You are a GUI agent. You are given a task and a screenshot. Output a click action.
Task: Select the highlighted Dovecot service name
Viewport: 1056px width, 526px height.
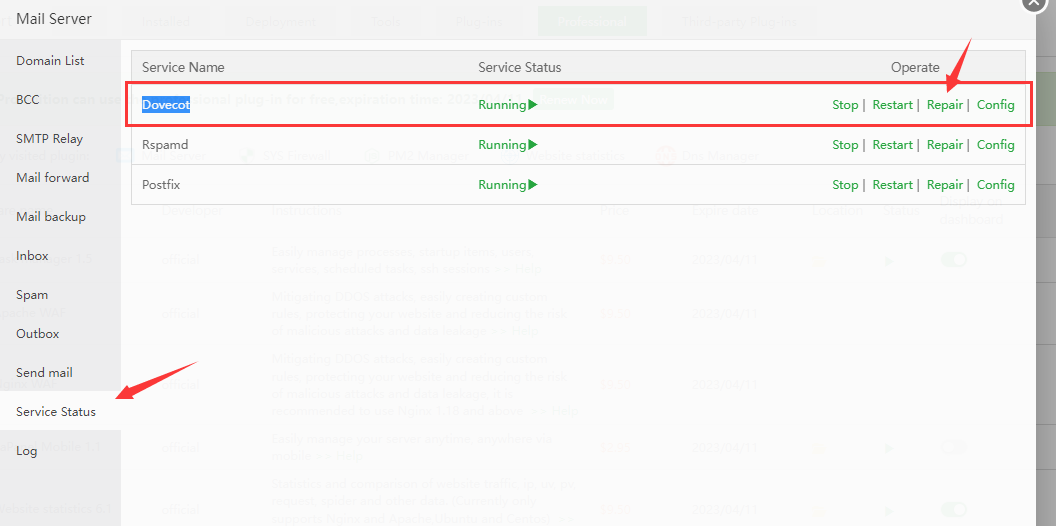(166, 105)
